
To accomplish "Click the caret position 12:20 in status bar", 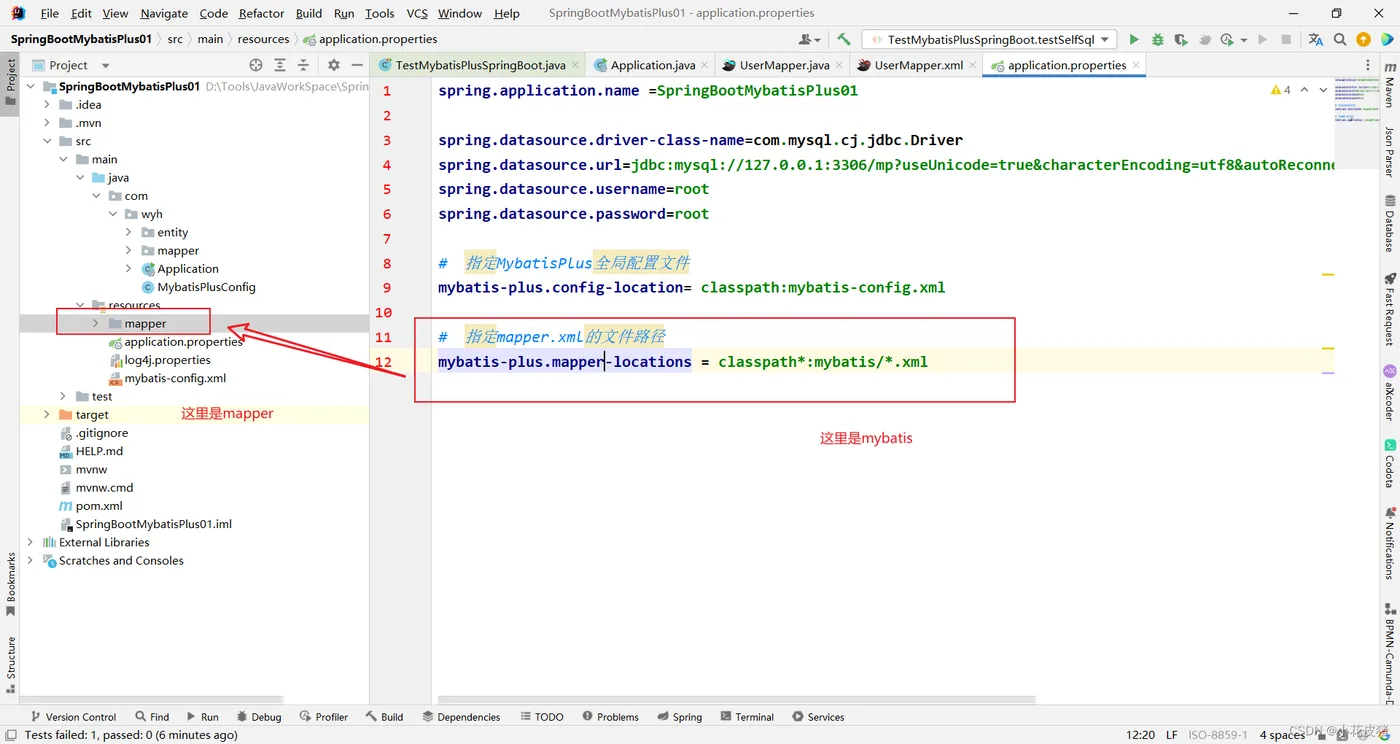I will (x=1141, y=735).
